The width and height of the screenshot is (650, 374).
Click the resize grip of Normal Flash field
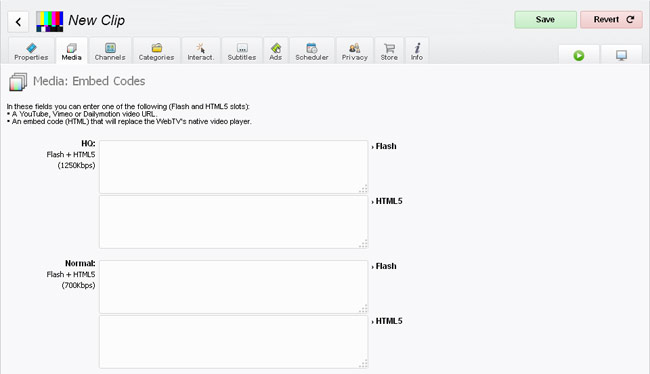(x=363, y=309)
